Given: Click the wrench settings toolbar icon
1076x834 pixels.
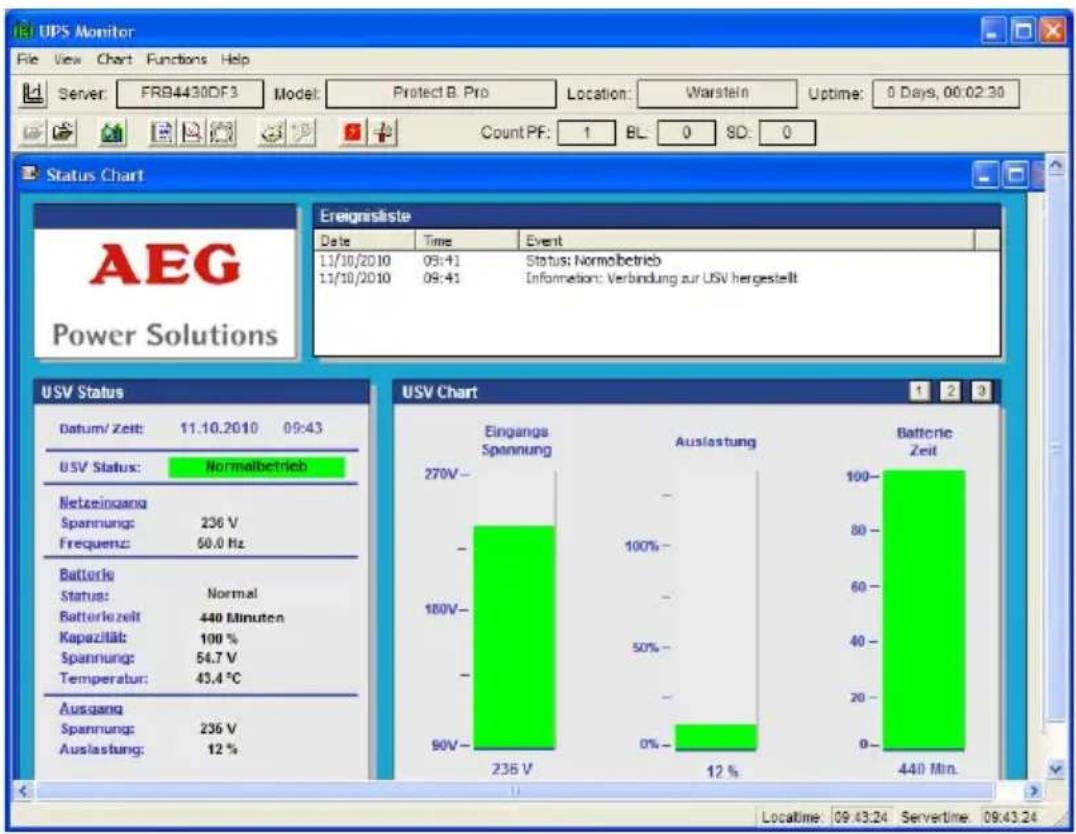Looking at the screenshot, I should coord(303,132).
